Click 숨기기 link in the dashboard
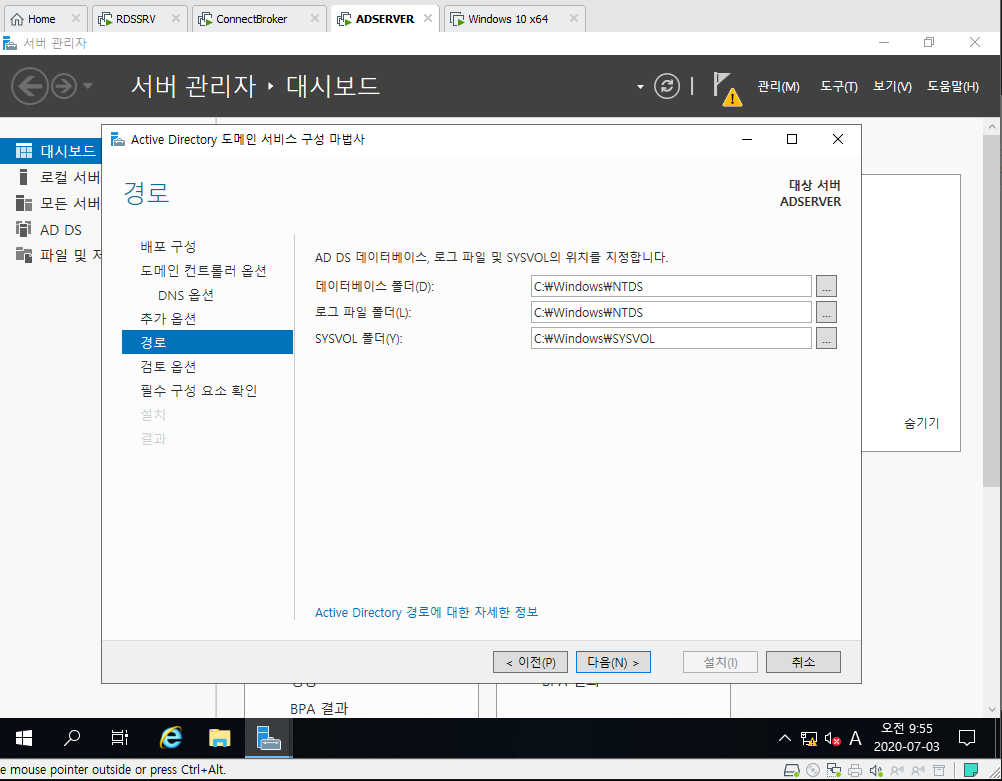This screenshot has height=781, width=1002. [921, 423]
